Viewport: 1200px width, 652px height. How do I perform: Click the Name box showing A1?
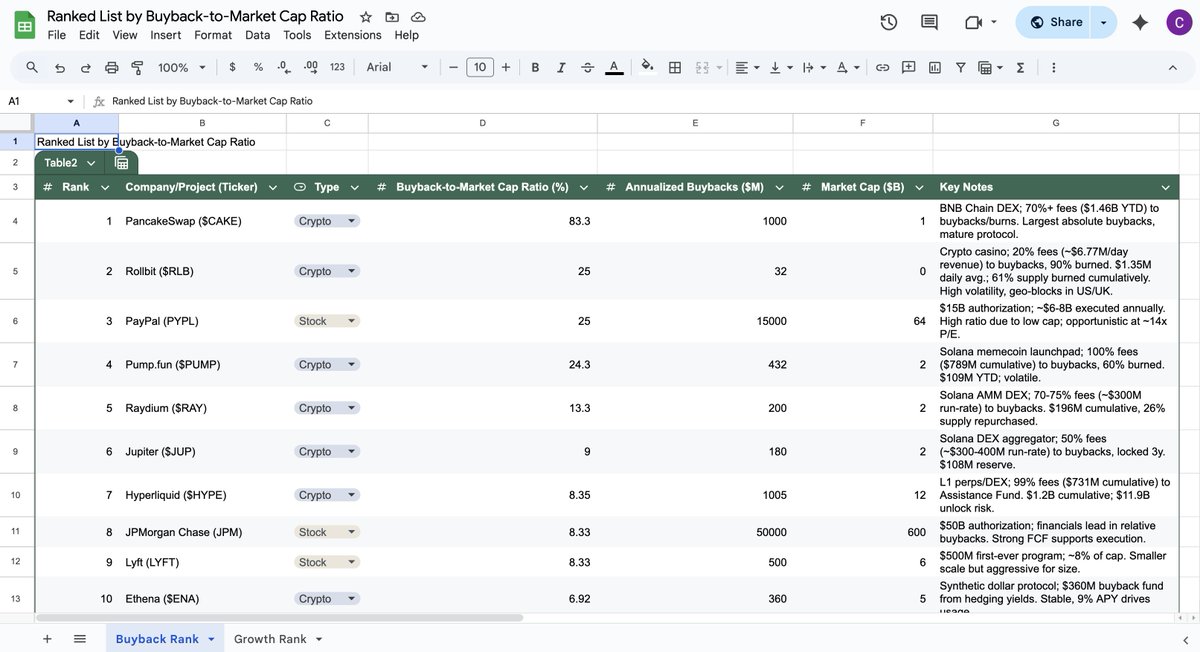coord(40,101)
